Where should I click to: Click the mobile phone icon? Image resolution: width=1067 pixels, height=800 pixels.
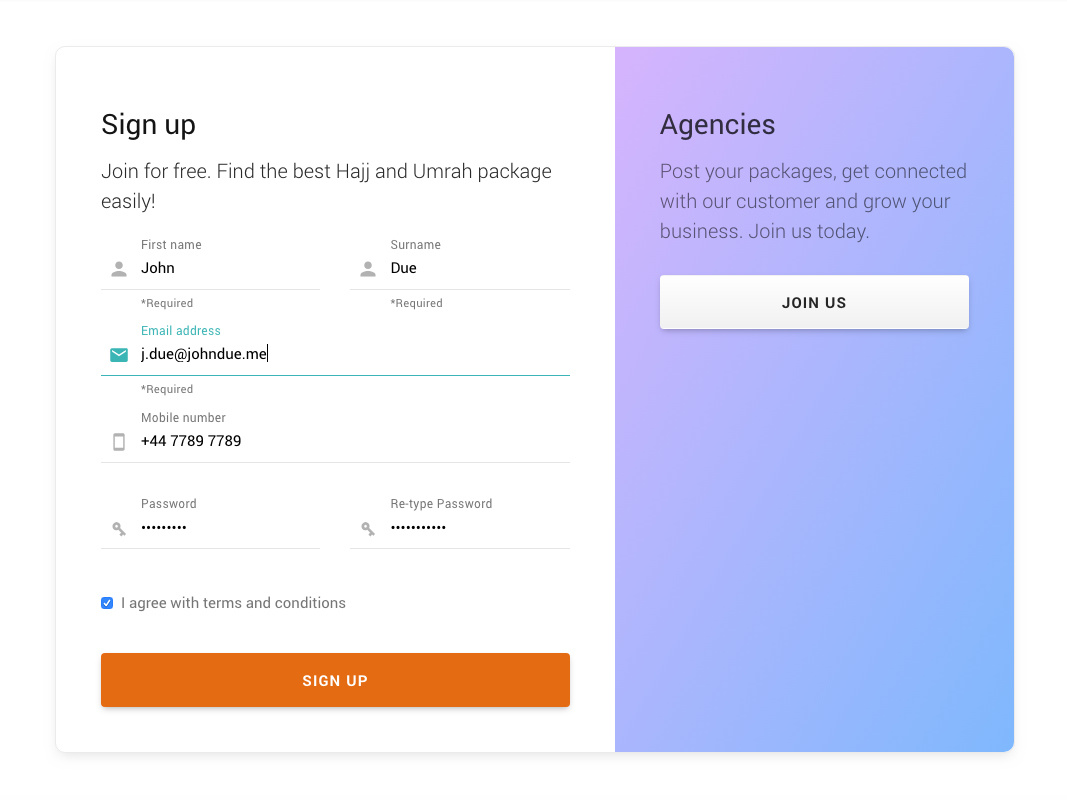tap(119, 441)
